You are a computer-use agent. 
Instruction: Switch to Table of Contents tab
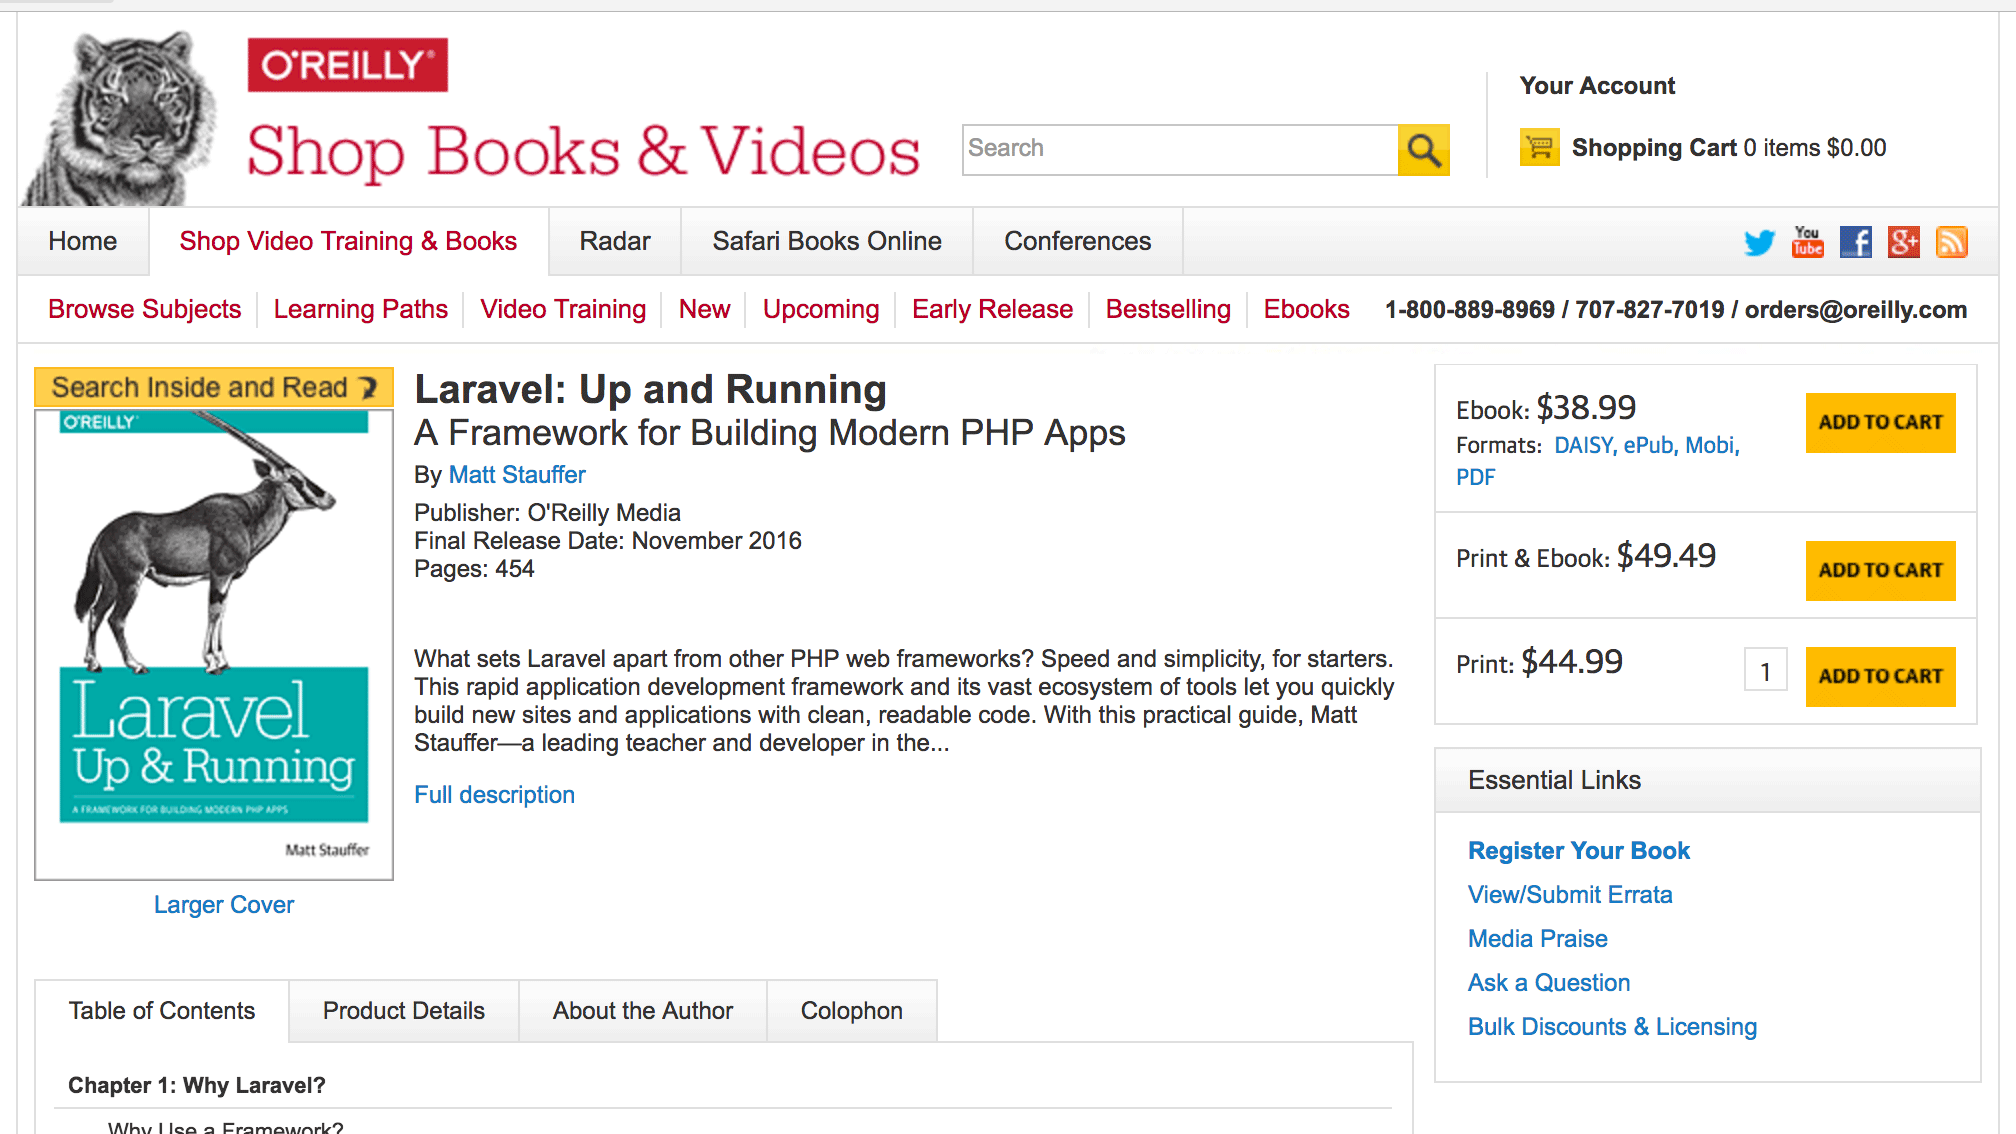[x=162, y=1011]
